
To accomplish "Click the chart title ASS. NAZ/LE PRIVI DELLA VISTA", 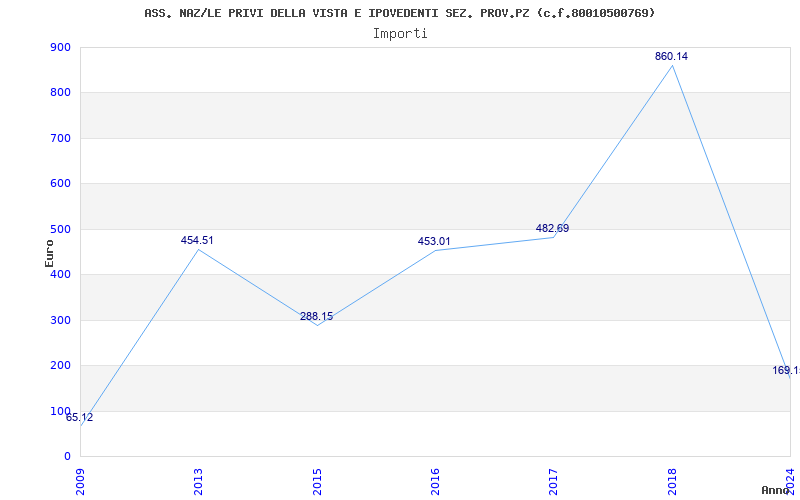I will click(x=399, y=13).
